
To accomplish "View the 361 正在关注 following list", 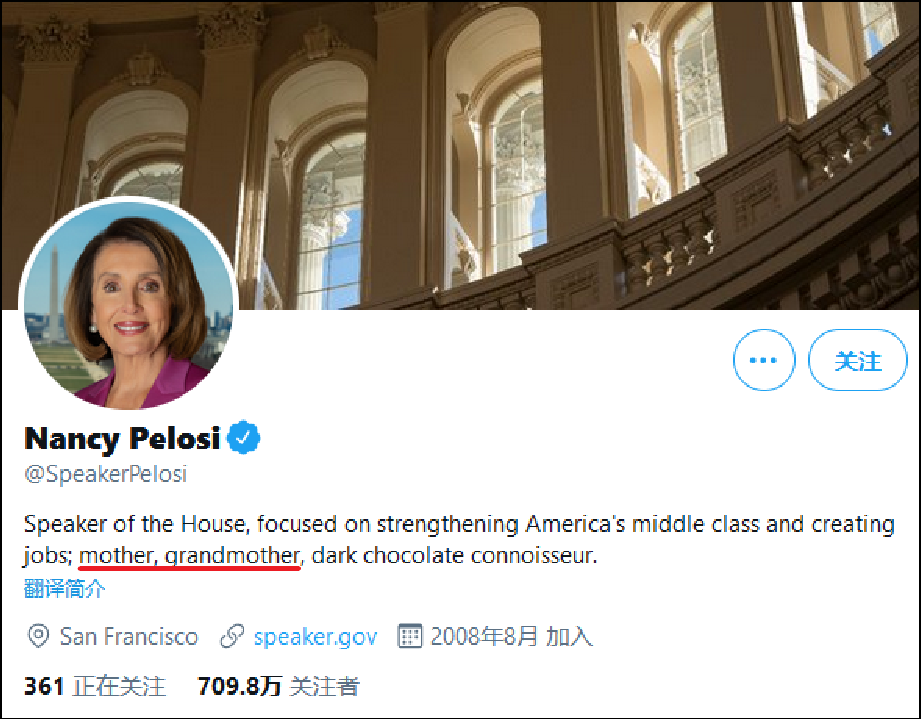I will tap(94, 686).
